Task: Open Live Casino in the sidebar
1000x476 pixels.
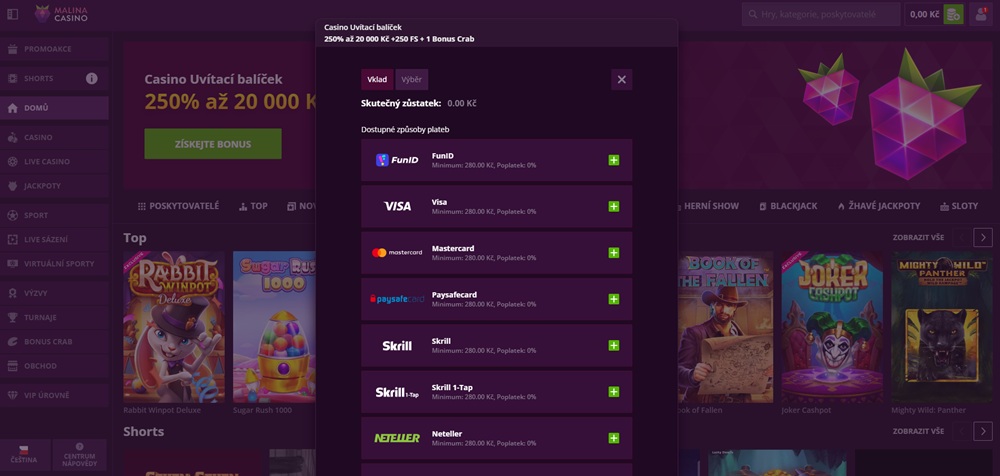Action: click(54, 161)
